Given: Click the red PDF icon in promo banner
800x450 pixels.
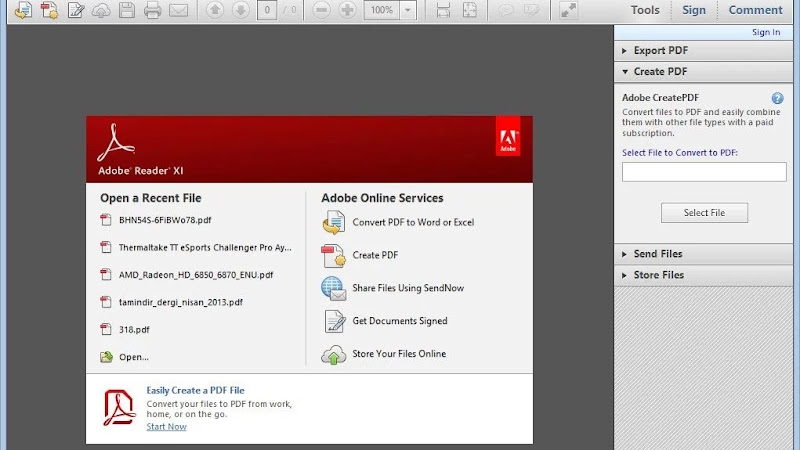Looking at the screenshot, I should [118, 408].
